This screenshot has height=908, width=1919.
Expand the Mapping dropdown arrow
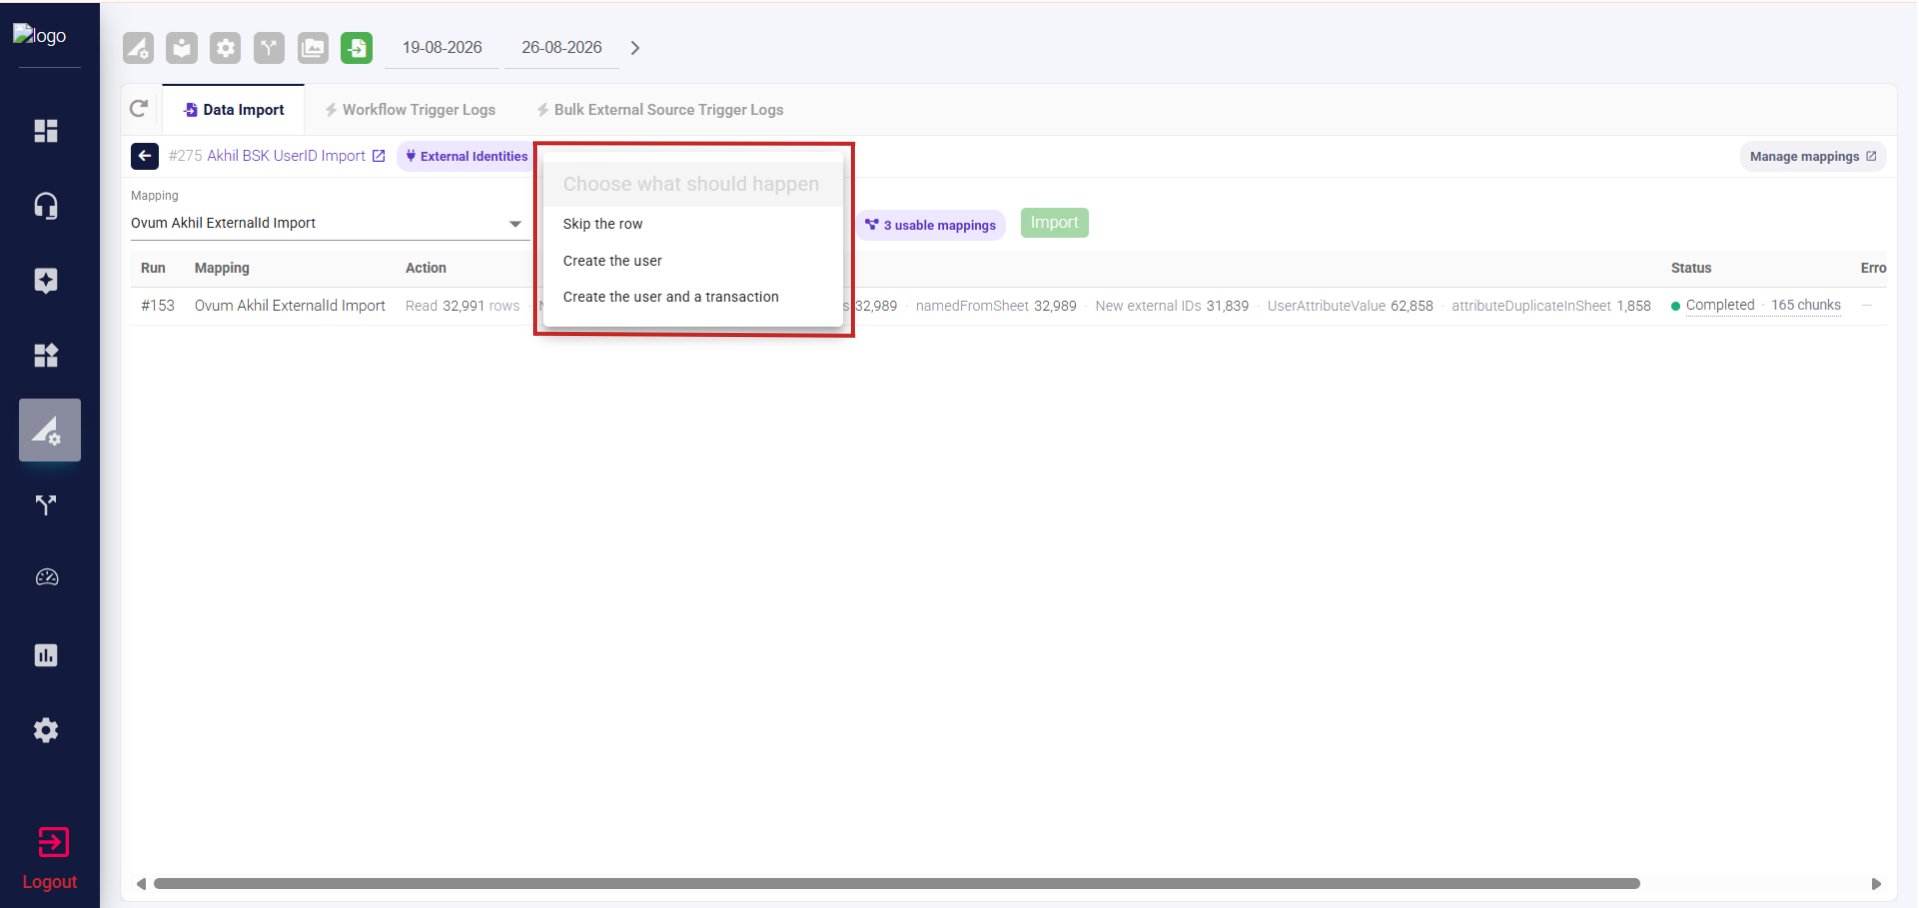point(515,224)
